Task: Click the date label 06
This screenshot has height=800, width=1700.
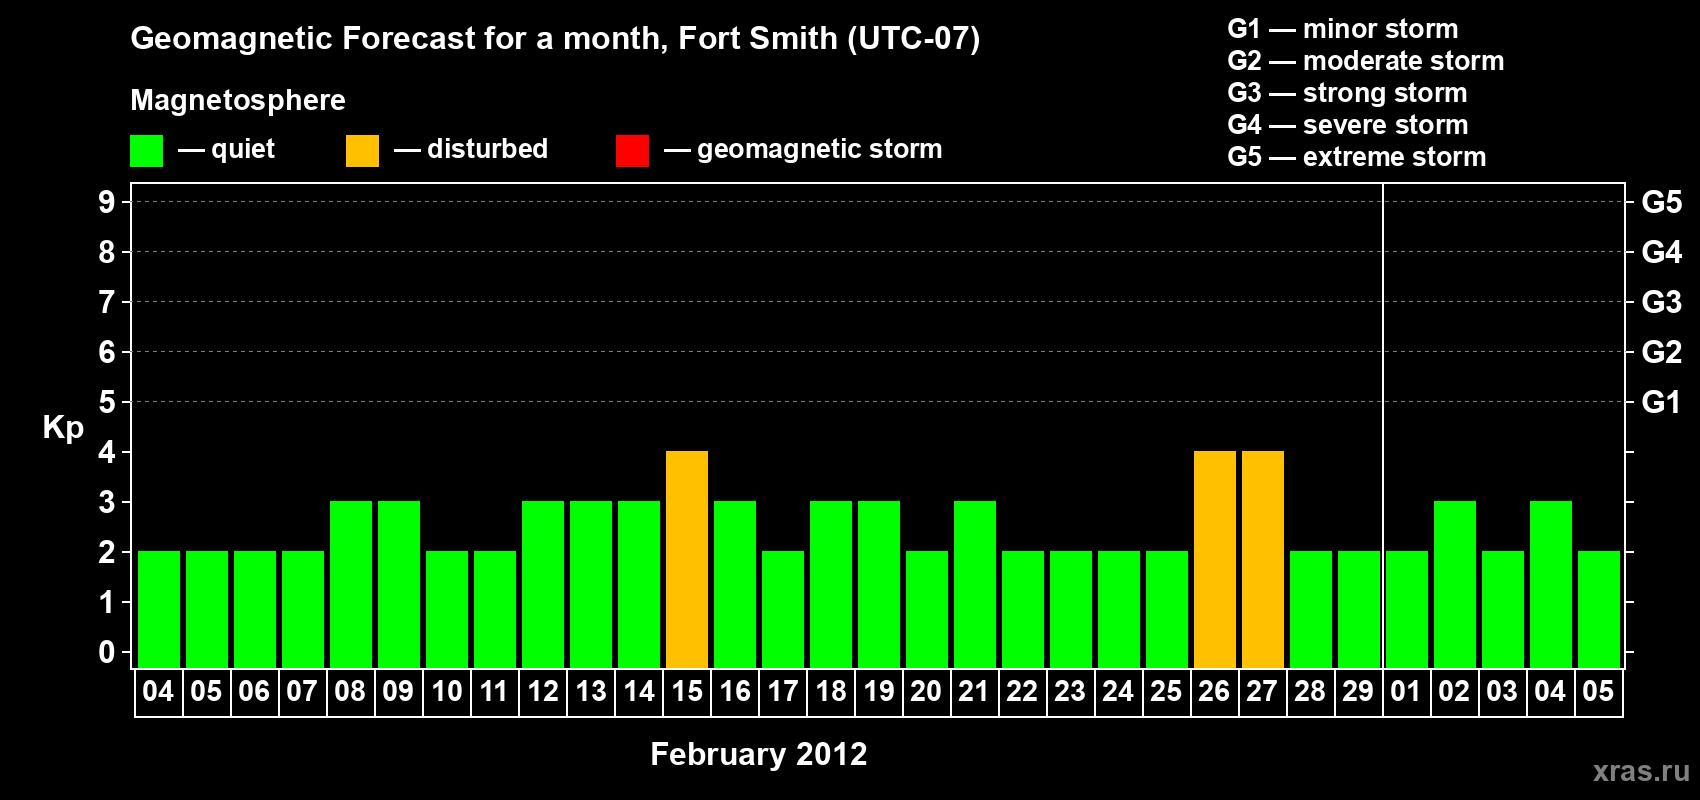Action: point(255,692)
